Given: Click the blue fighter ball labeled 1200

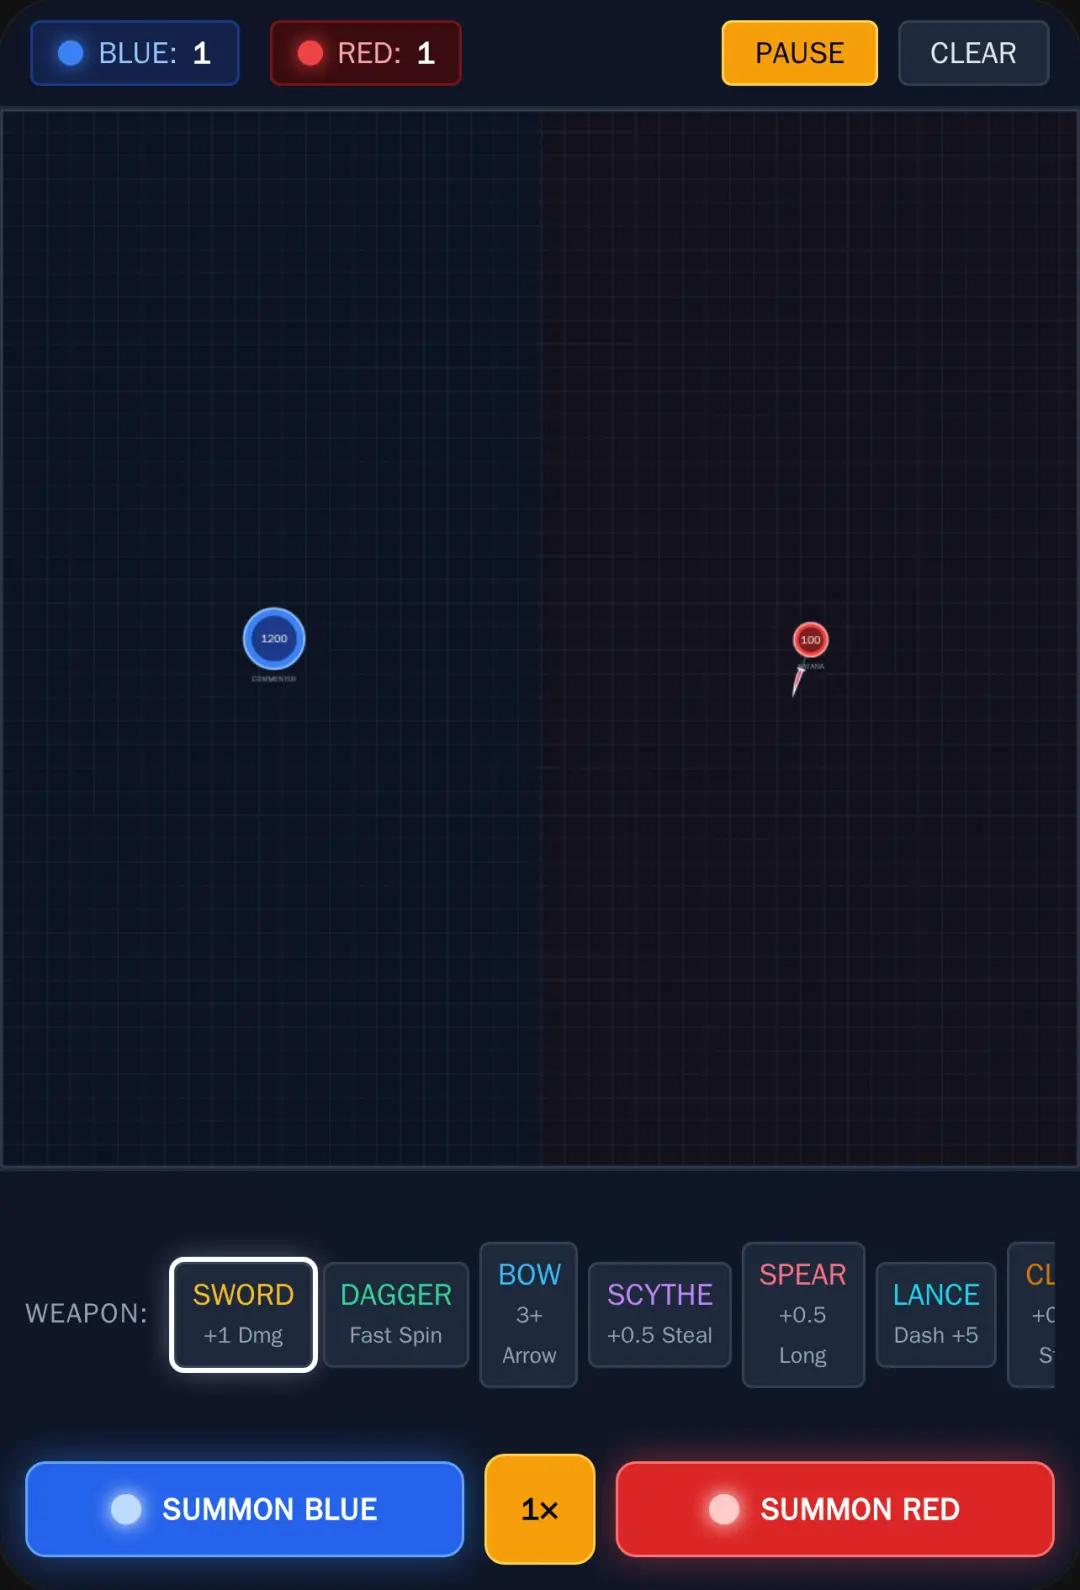Looking at the screenshot, I should pyautogui.click(x=274, y=639).
